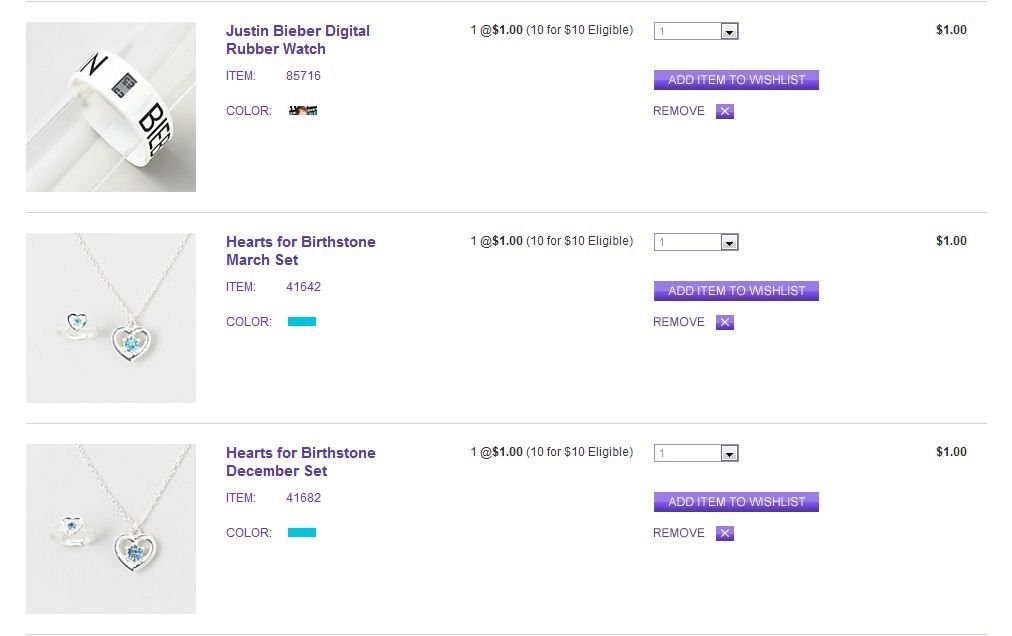The image size is (1012, 636).
Task: Open Hearts for Birthstone December Set link
Action: (300, 462)
